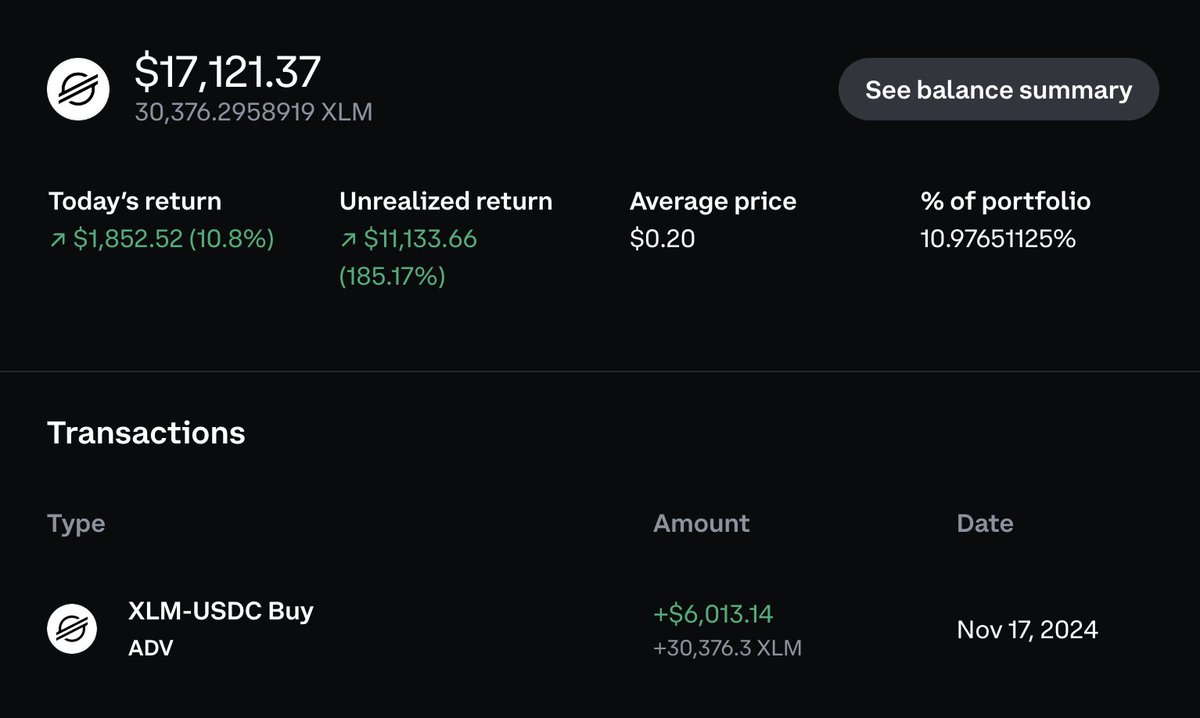Select the $17,121.37 total balance
The height and width of the screenshot is (718, 1200).
coord(228,72)
